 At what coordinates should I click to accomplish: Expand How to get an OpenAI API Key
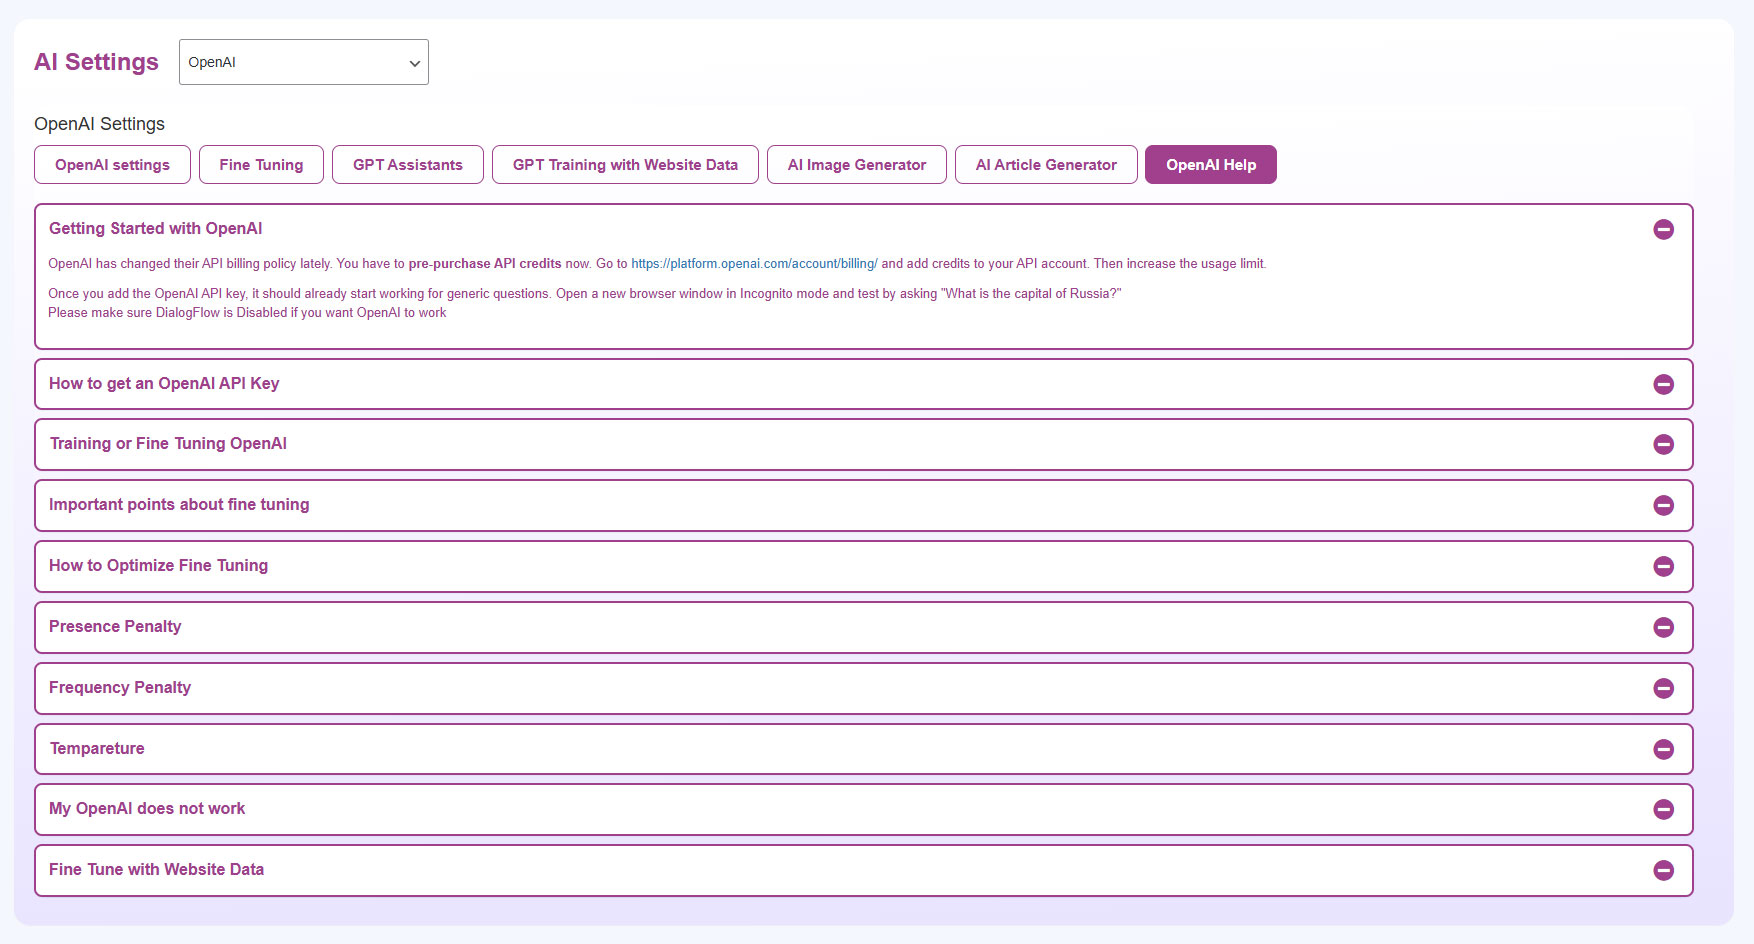click(164, 384)
